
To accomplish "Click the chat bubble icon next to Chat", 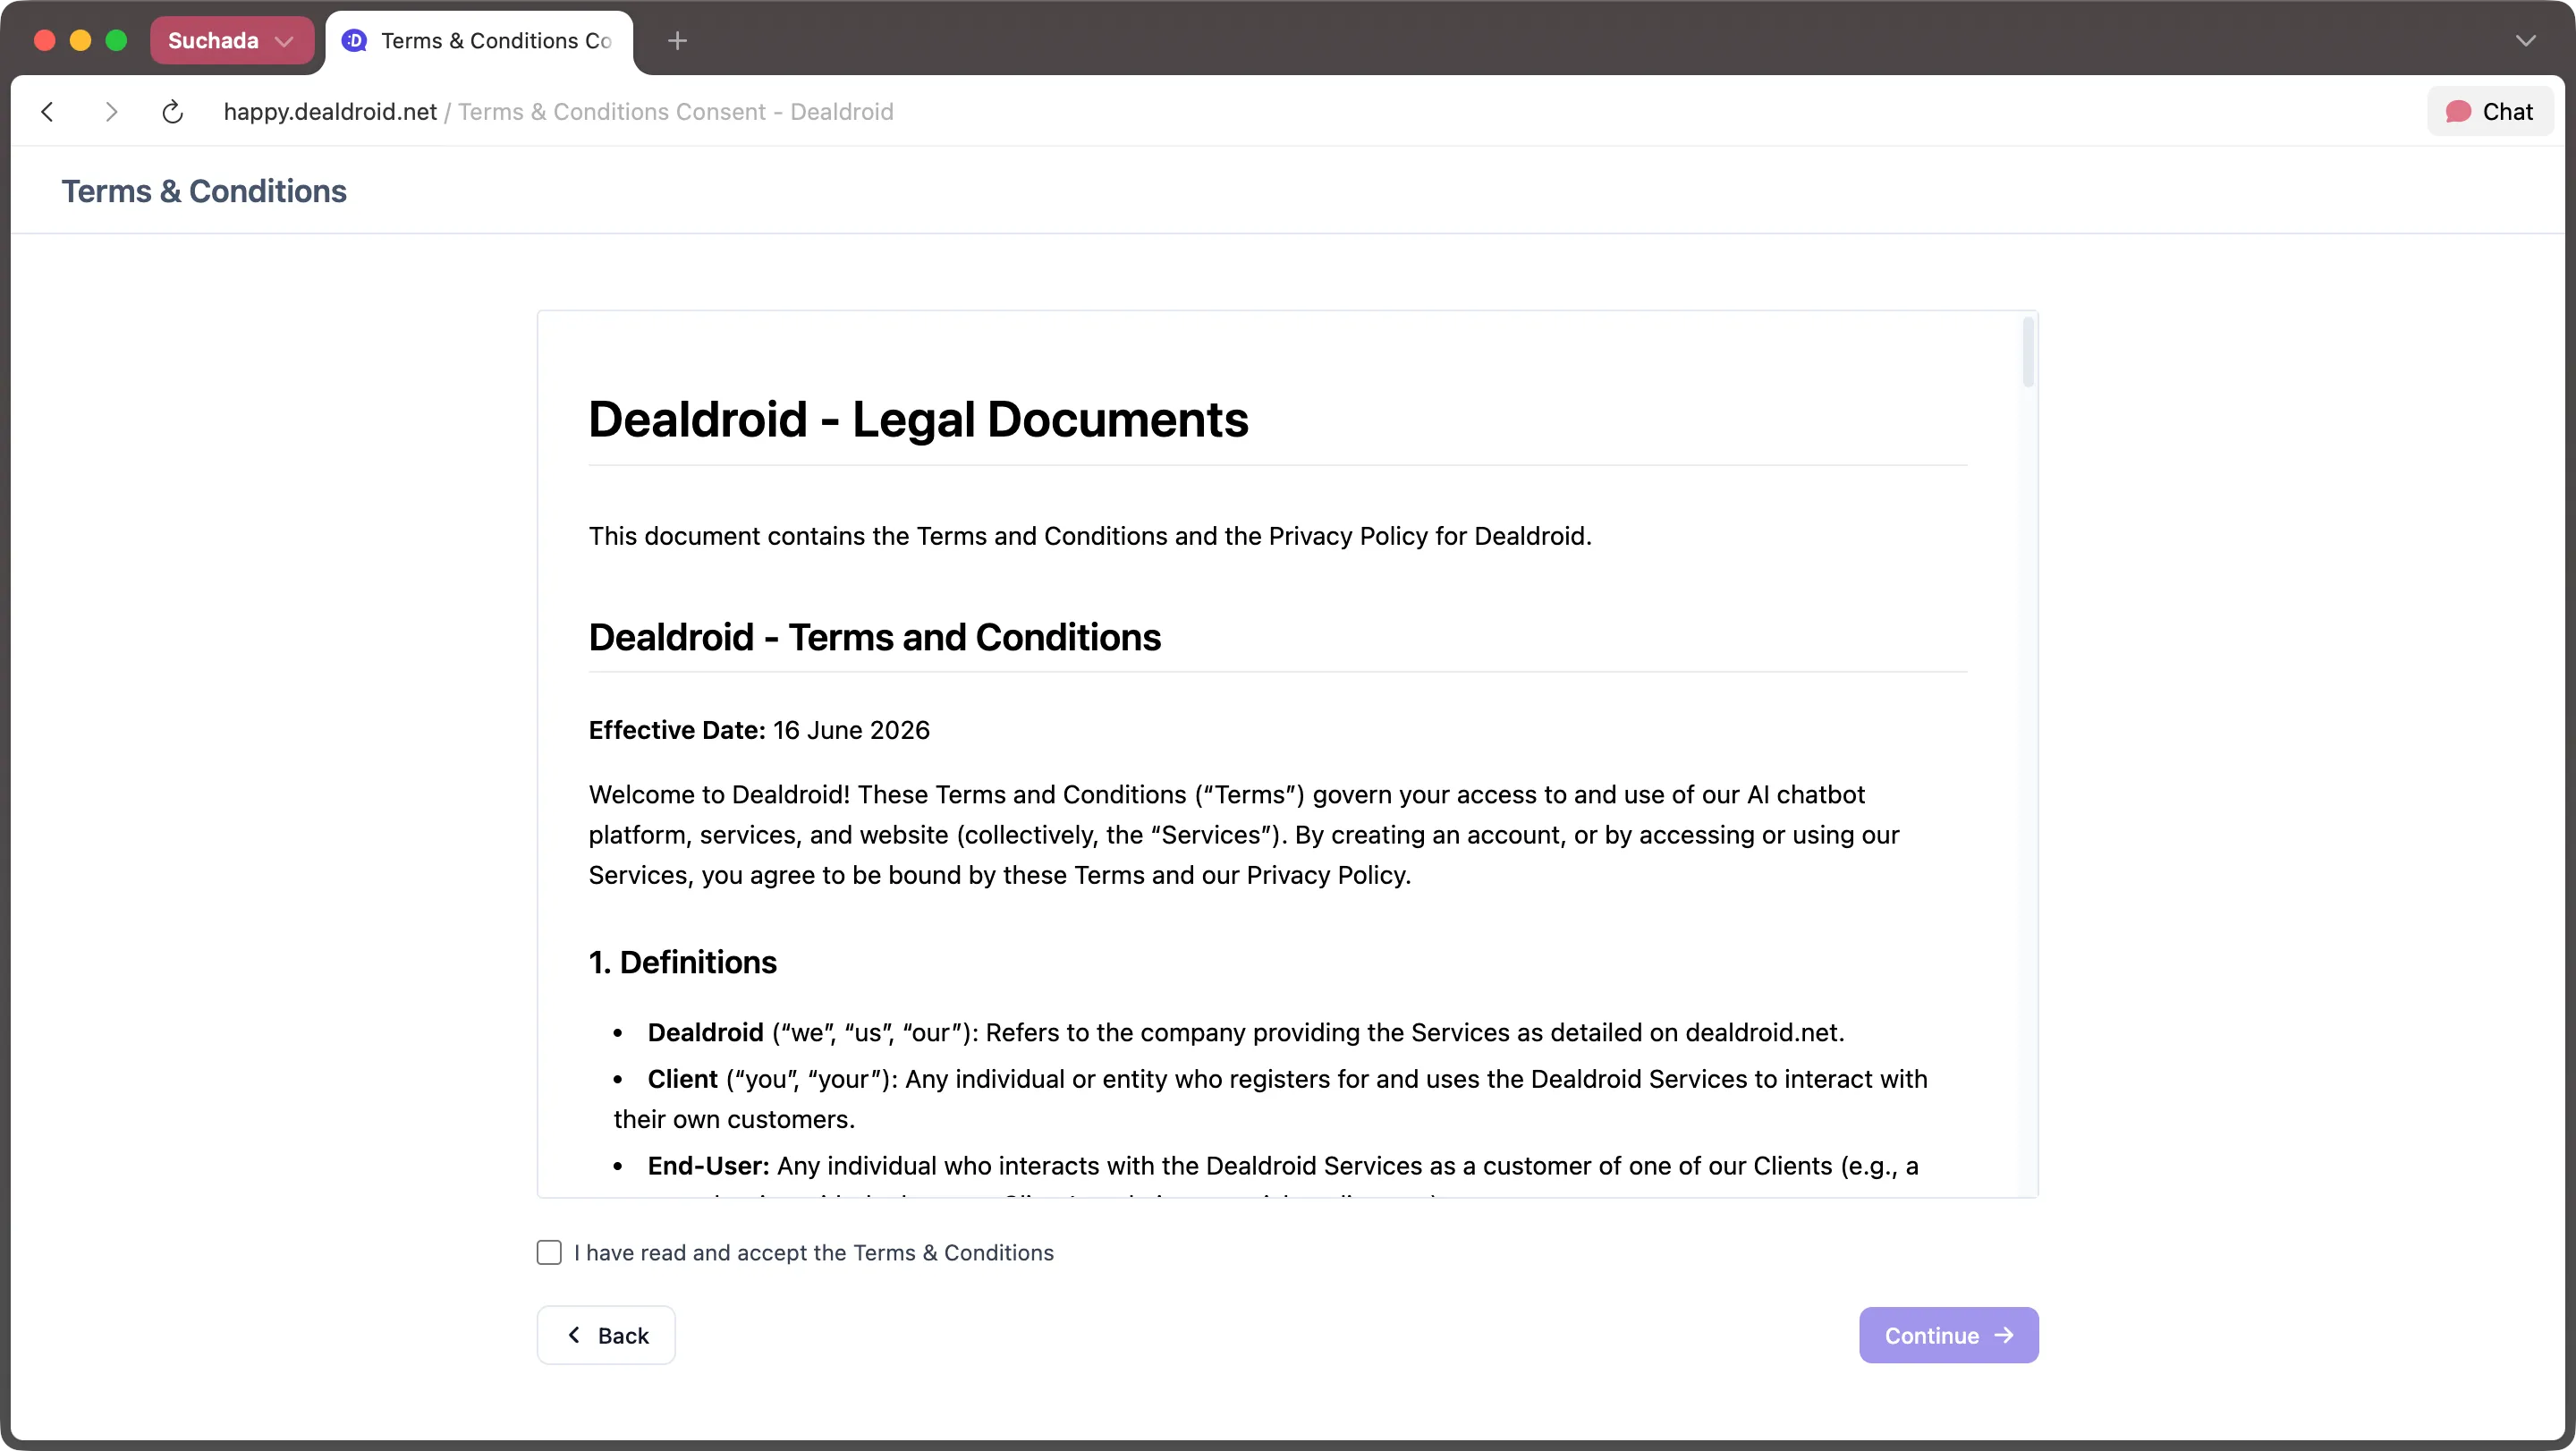I will click(2461, 111).
